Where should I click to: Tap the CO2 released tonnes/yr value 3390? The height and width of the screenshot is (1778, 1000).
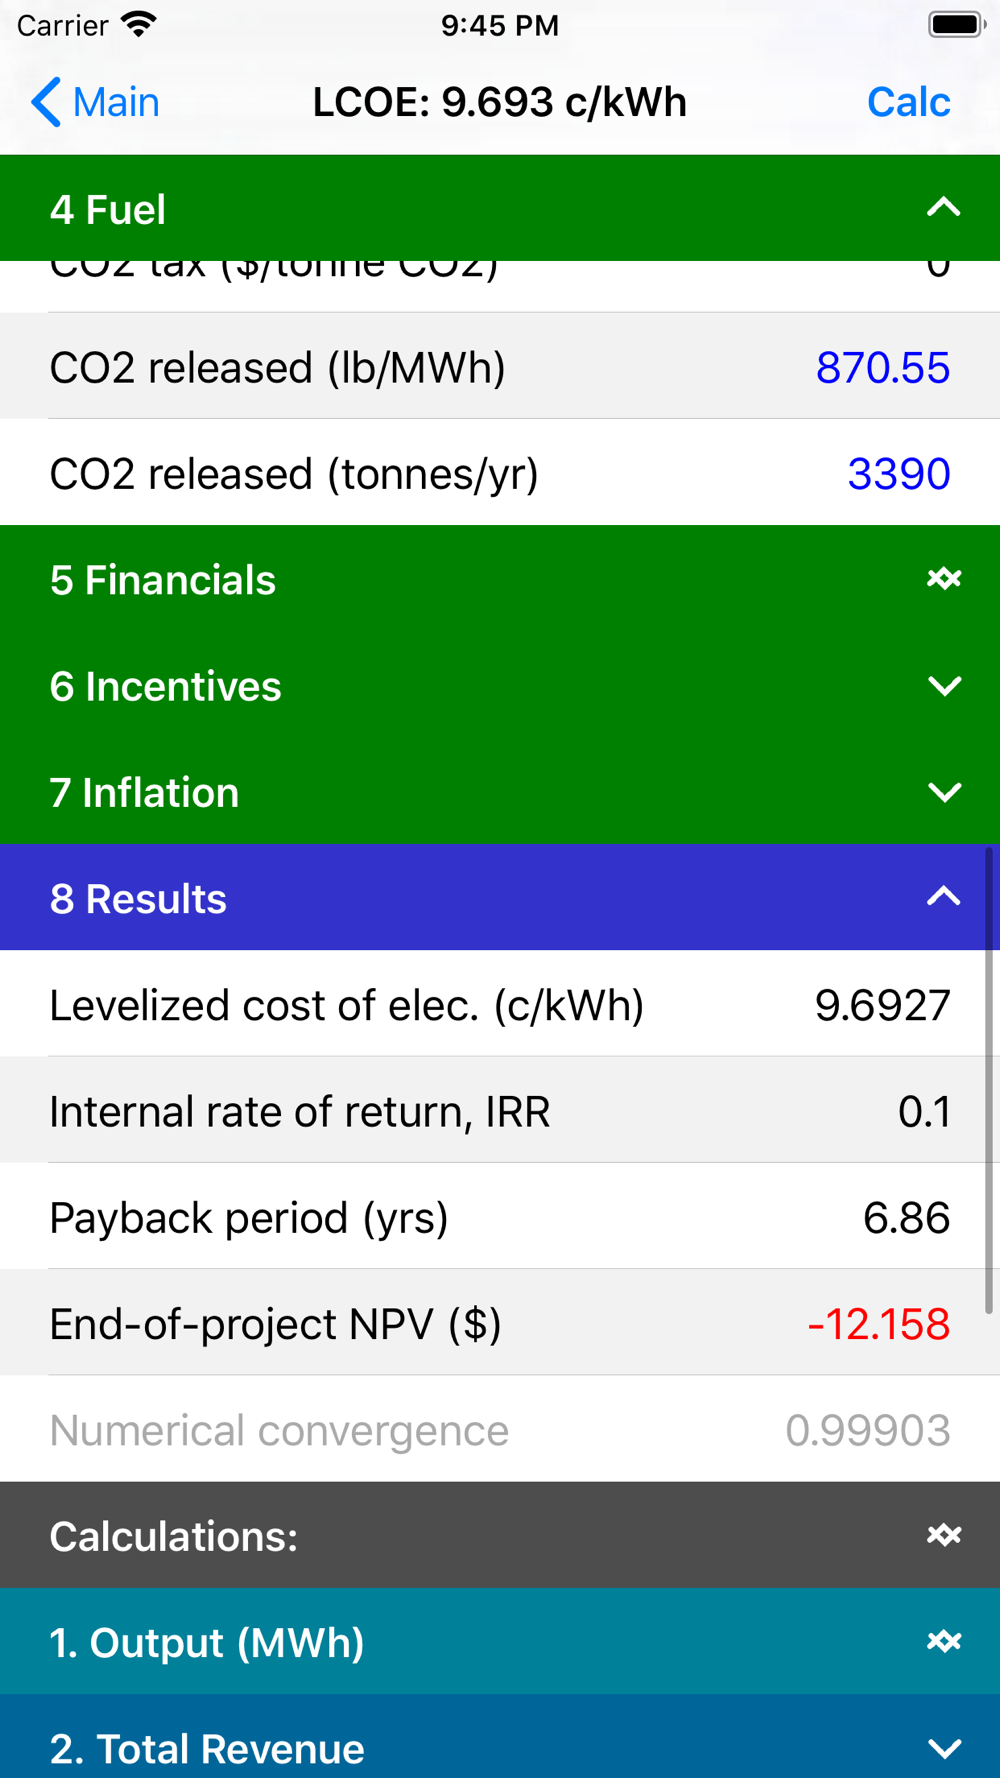pyautogui.click(x=898, y=474)
